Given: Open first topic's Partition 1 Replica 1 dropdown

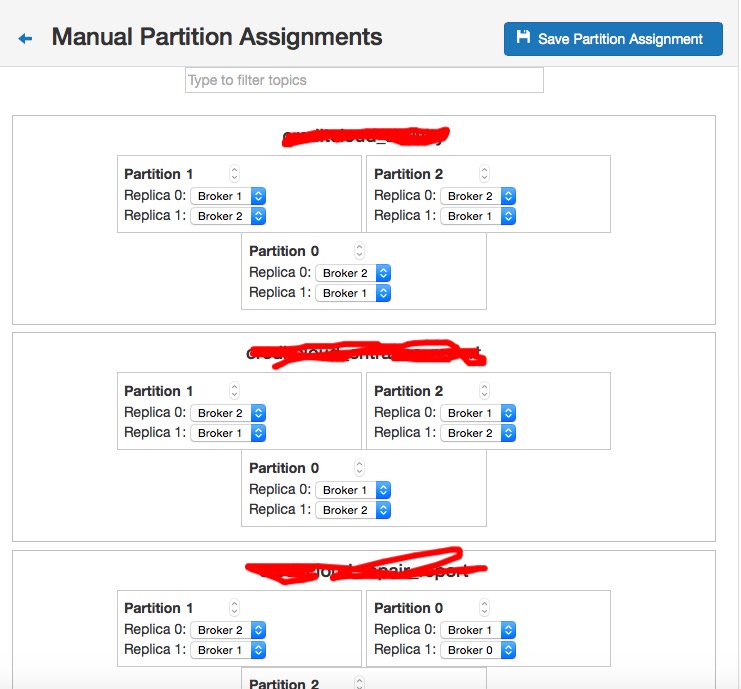Looking at the screenshot, I should pos(228,216).
